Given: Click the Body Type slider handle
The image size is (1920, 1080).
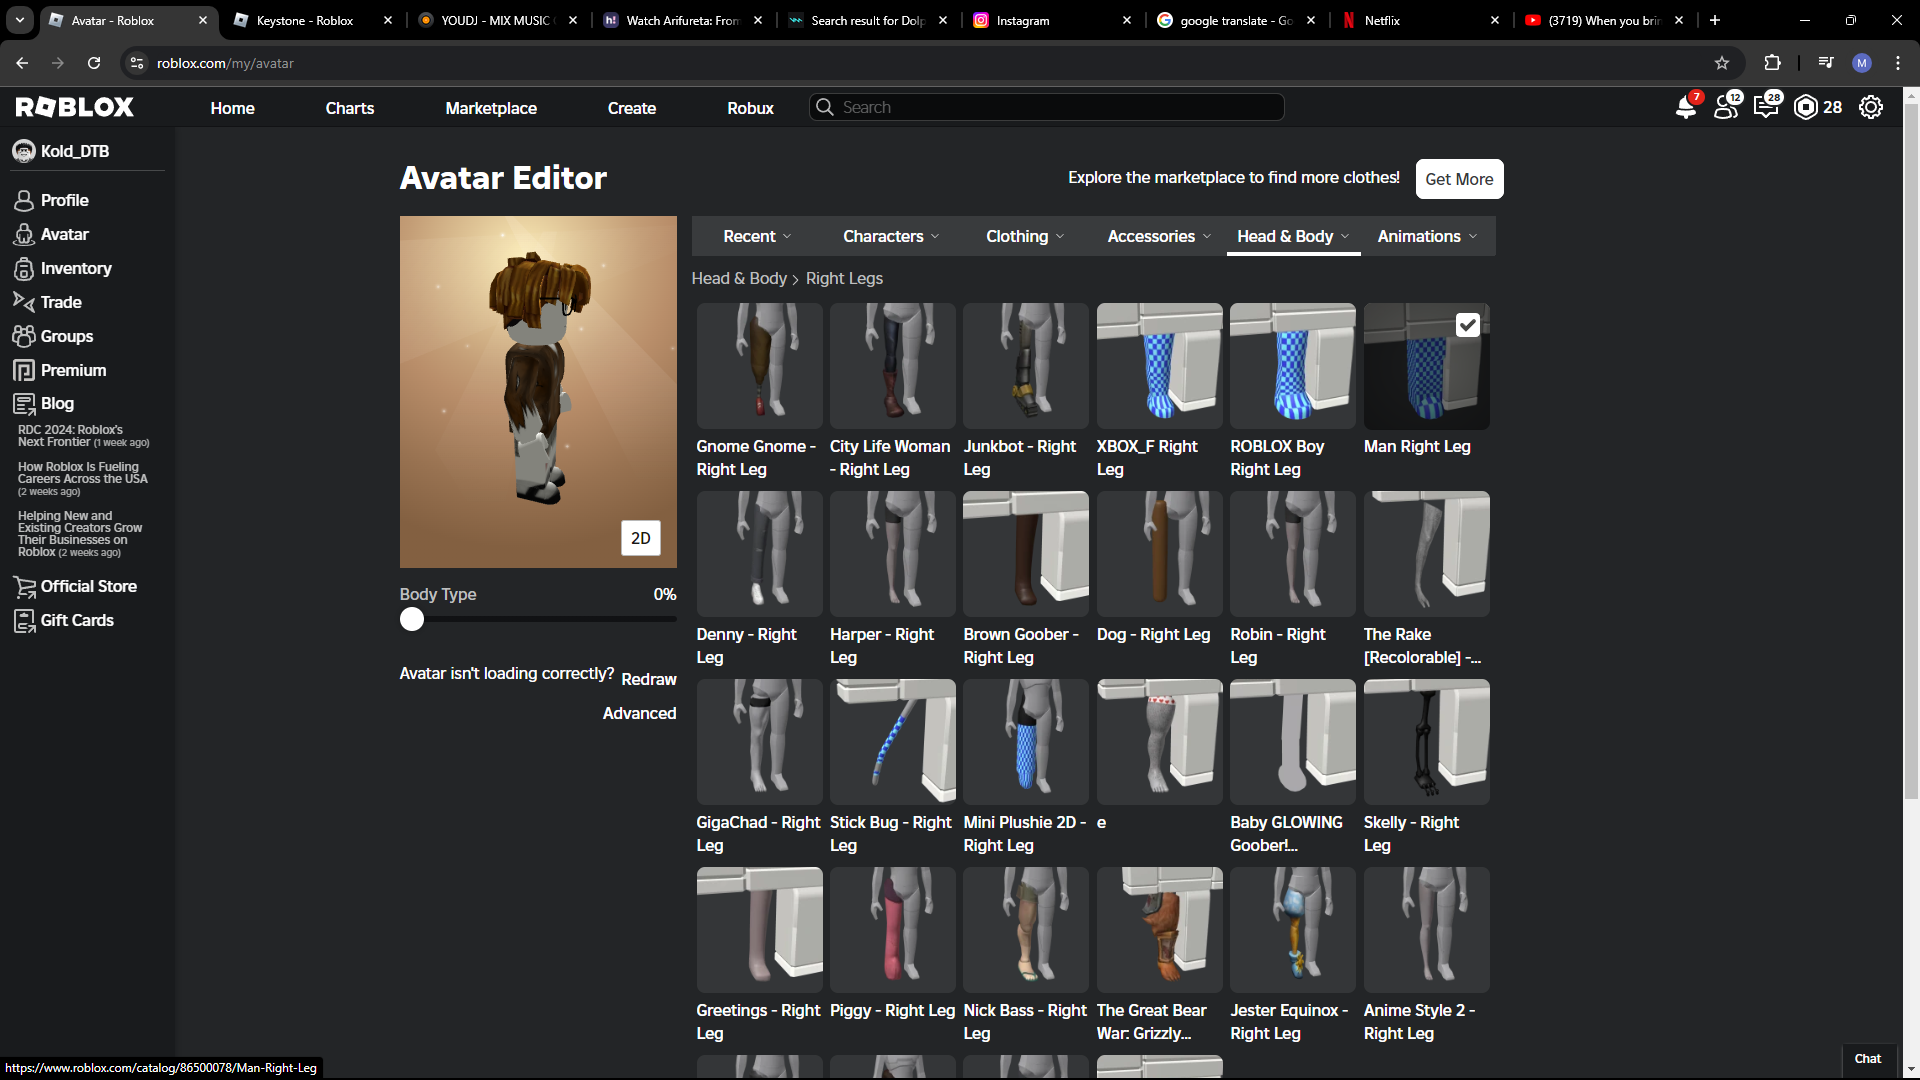Looking at the screenshot, I should click(412, 620).
